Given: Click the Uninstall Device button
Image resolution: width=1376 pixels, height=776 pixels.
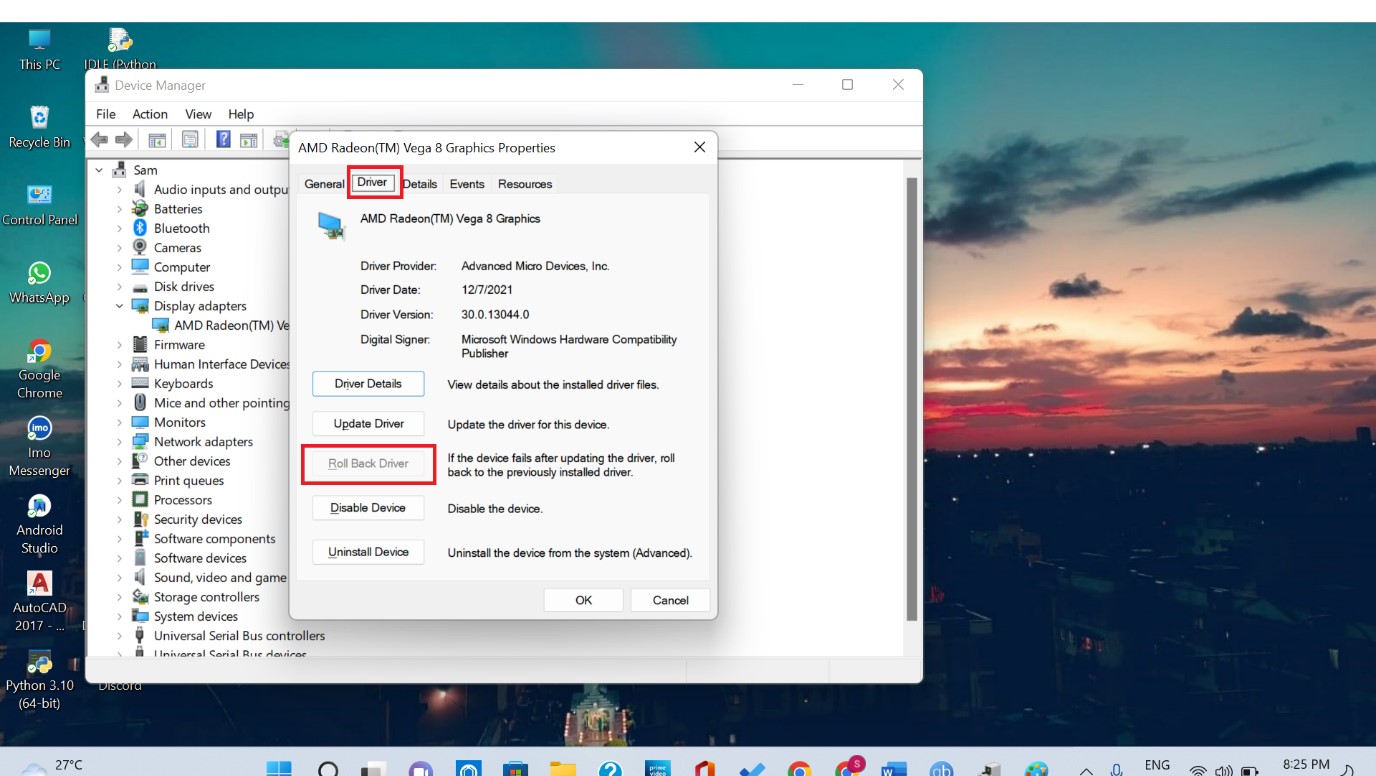Looking at the screenshot, I should (x=368, y=551).
